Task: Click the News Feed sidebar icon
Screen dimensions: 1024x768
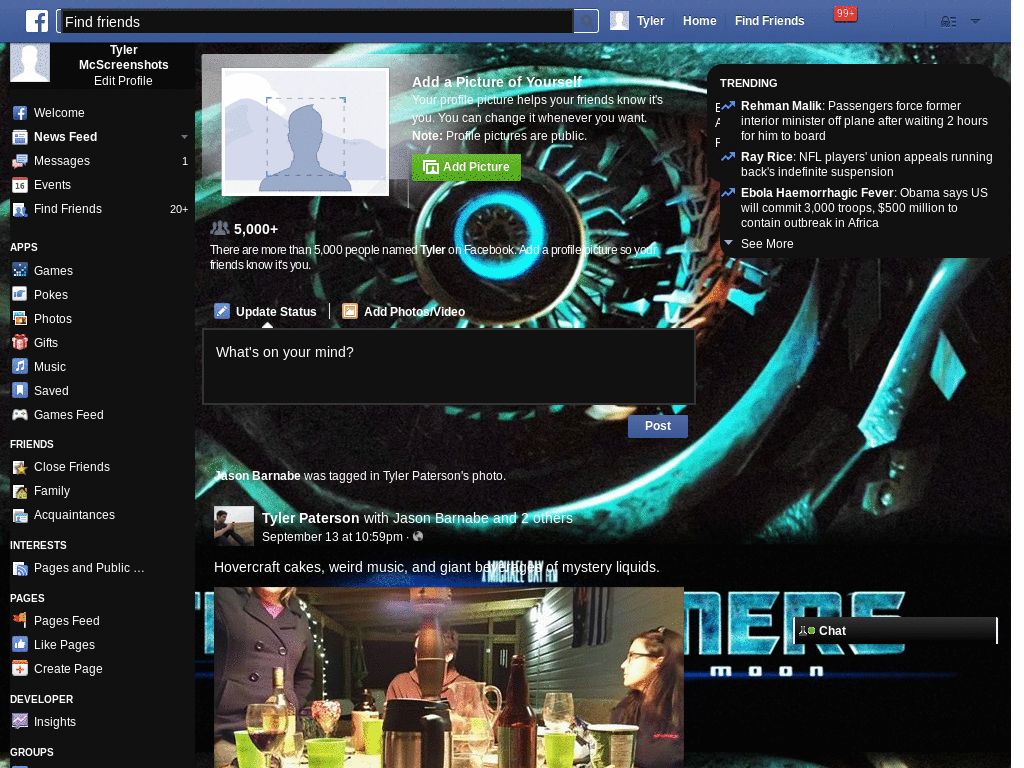Action: pos(20,137)
